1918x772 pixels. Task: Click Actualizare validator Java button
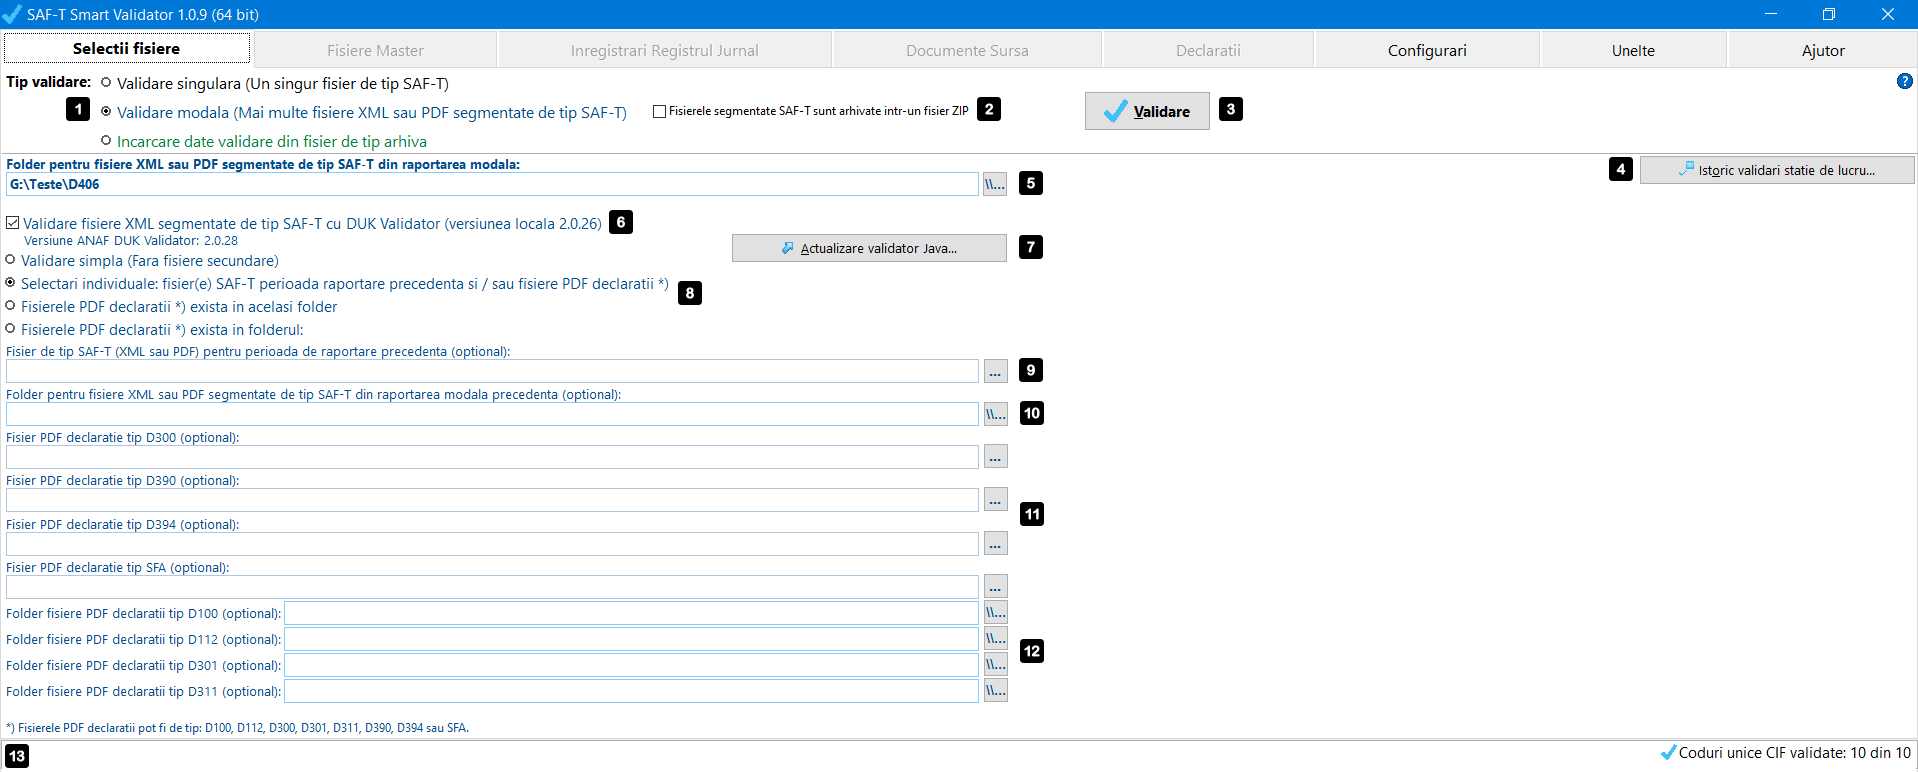click(x=869, y=248)
